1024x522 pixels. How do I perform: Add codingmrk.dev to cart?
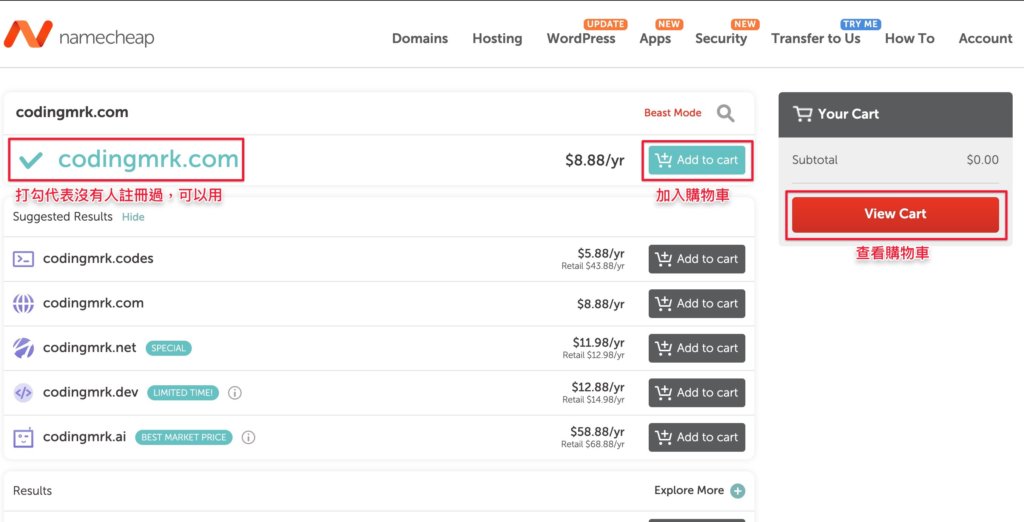point(697,393)
